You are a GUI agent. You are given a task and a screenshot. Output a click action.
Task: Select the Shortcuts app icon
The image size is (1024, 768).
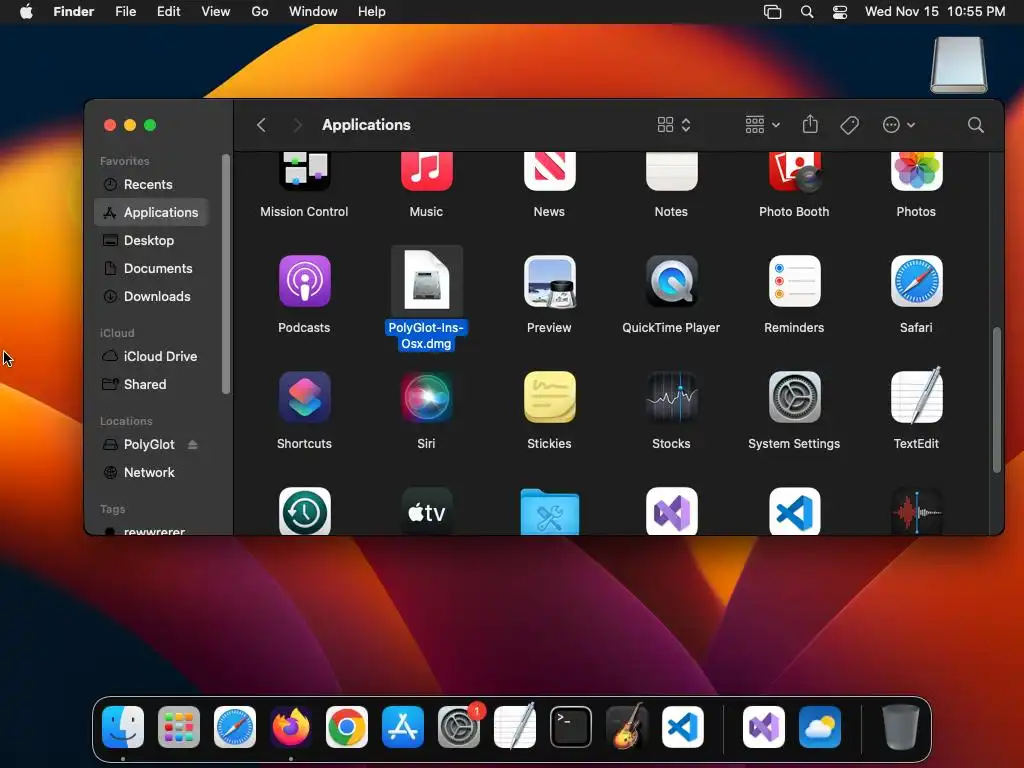point(304,397)
